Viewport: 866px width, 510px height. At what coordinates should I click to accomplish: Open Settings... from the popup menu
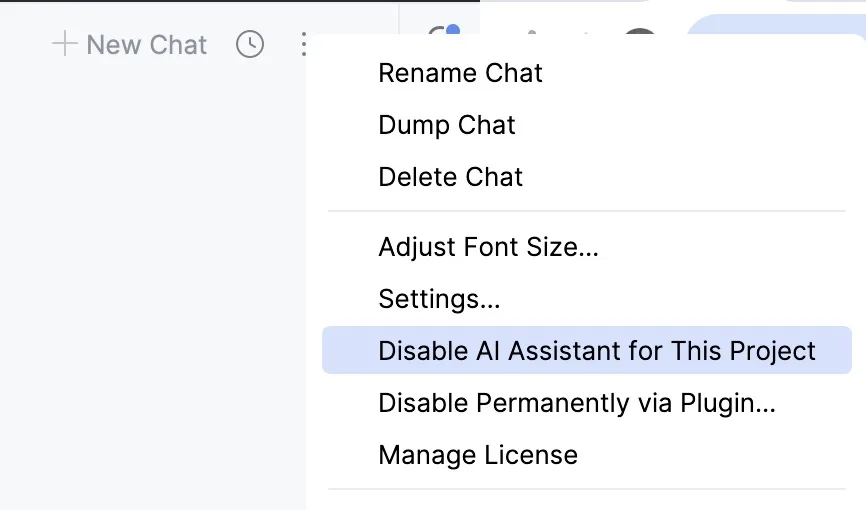[439, 298]
